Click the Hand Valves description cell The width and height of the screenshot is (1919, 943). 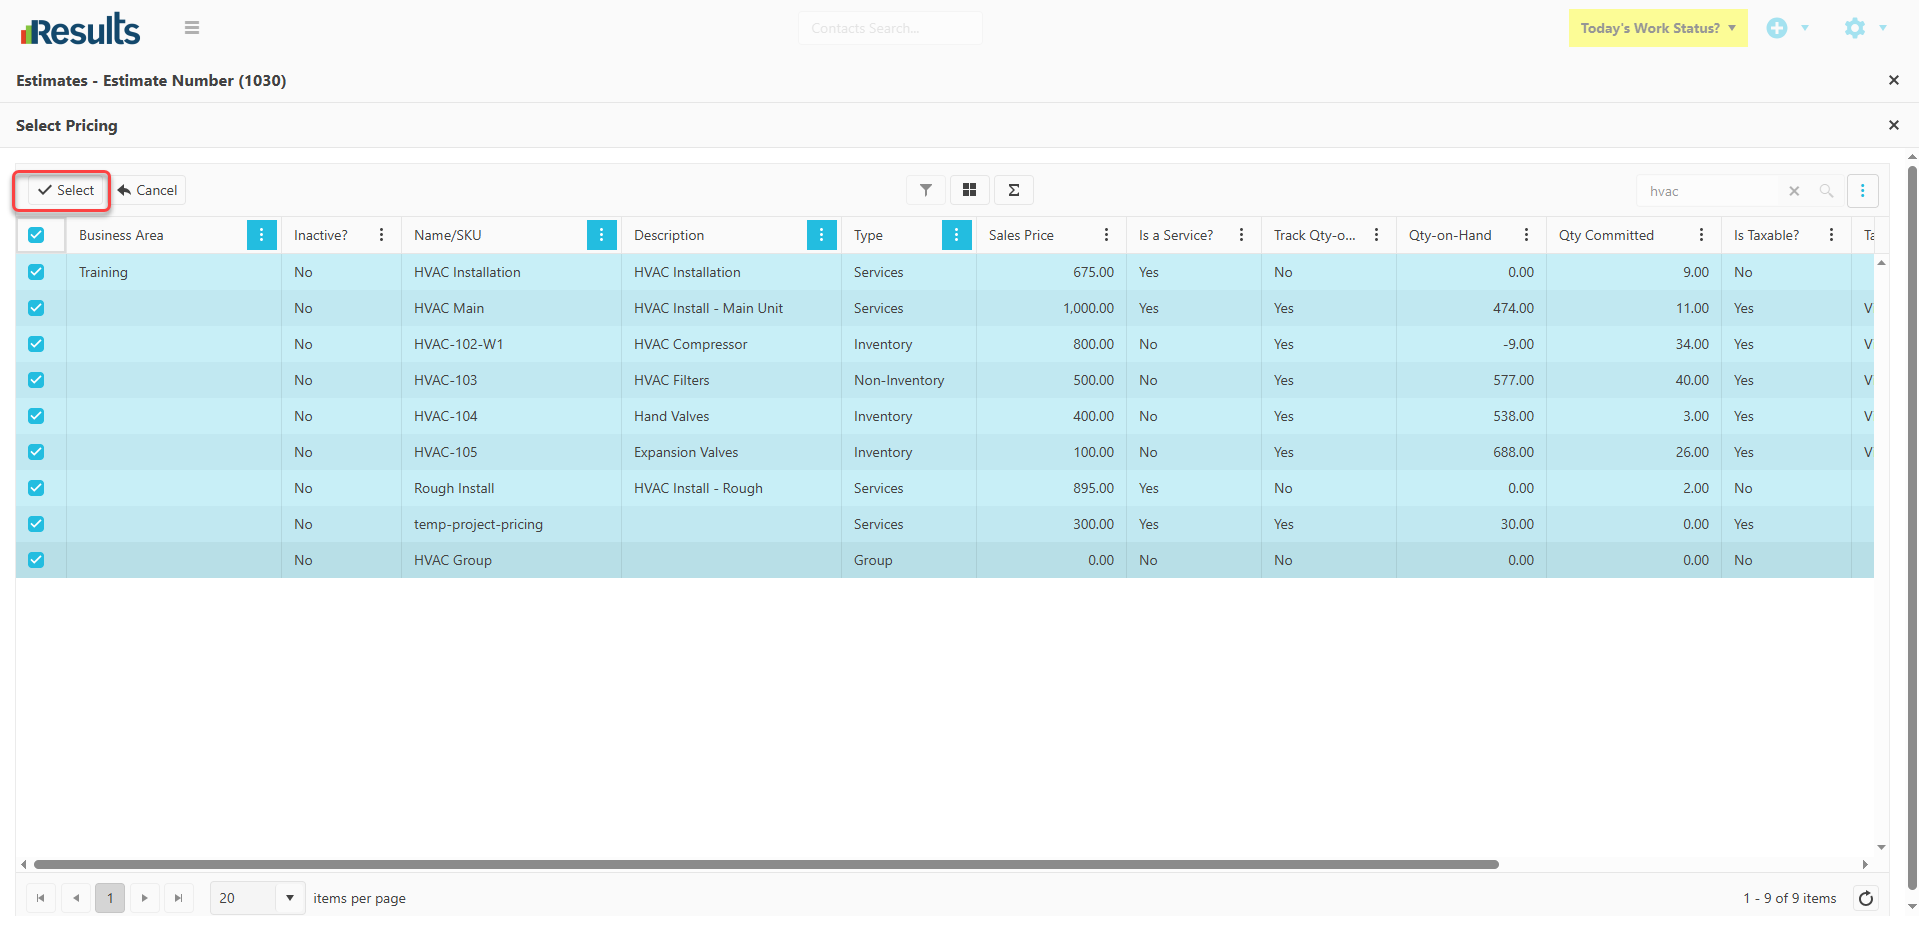pos(731,416)
